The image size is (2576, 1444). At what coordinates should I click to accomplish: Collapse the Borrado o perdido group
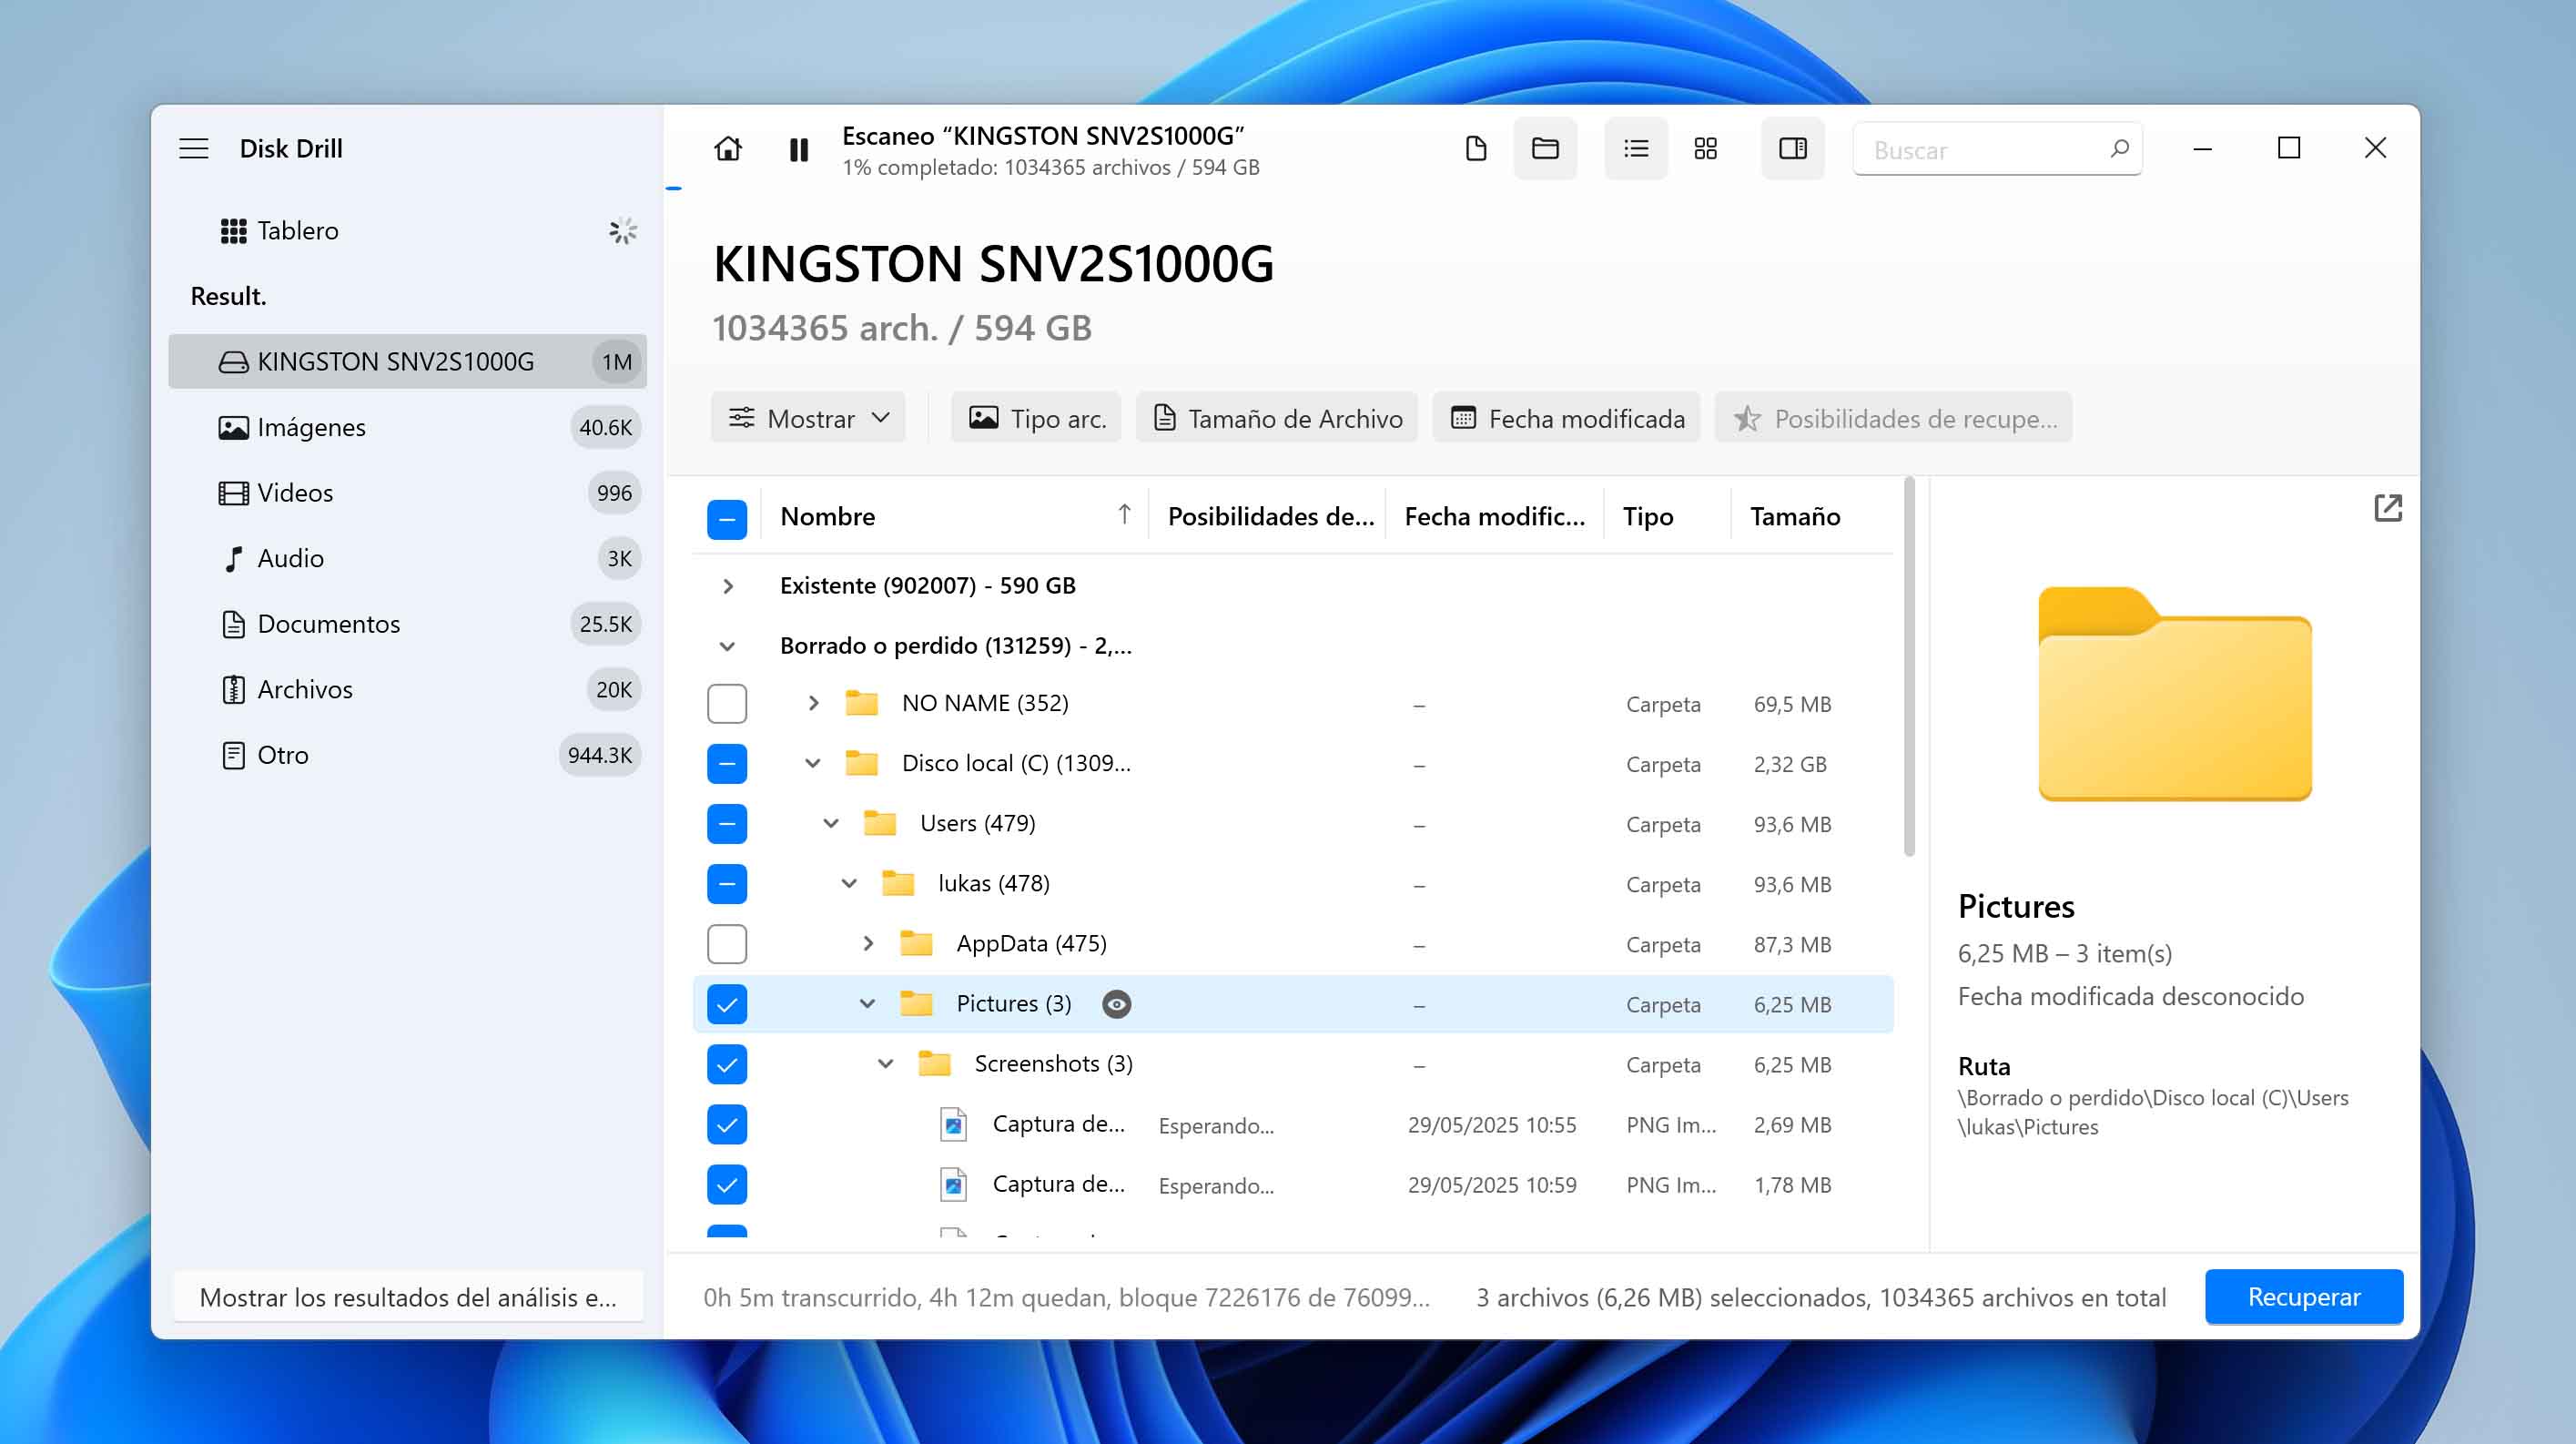(x=728, y=646)
